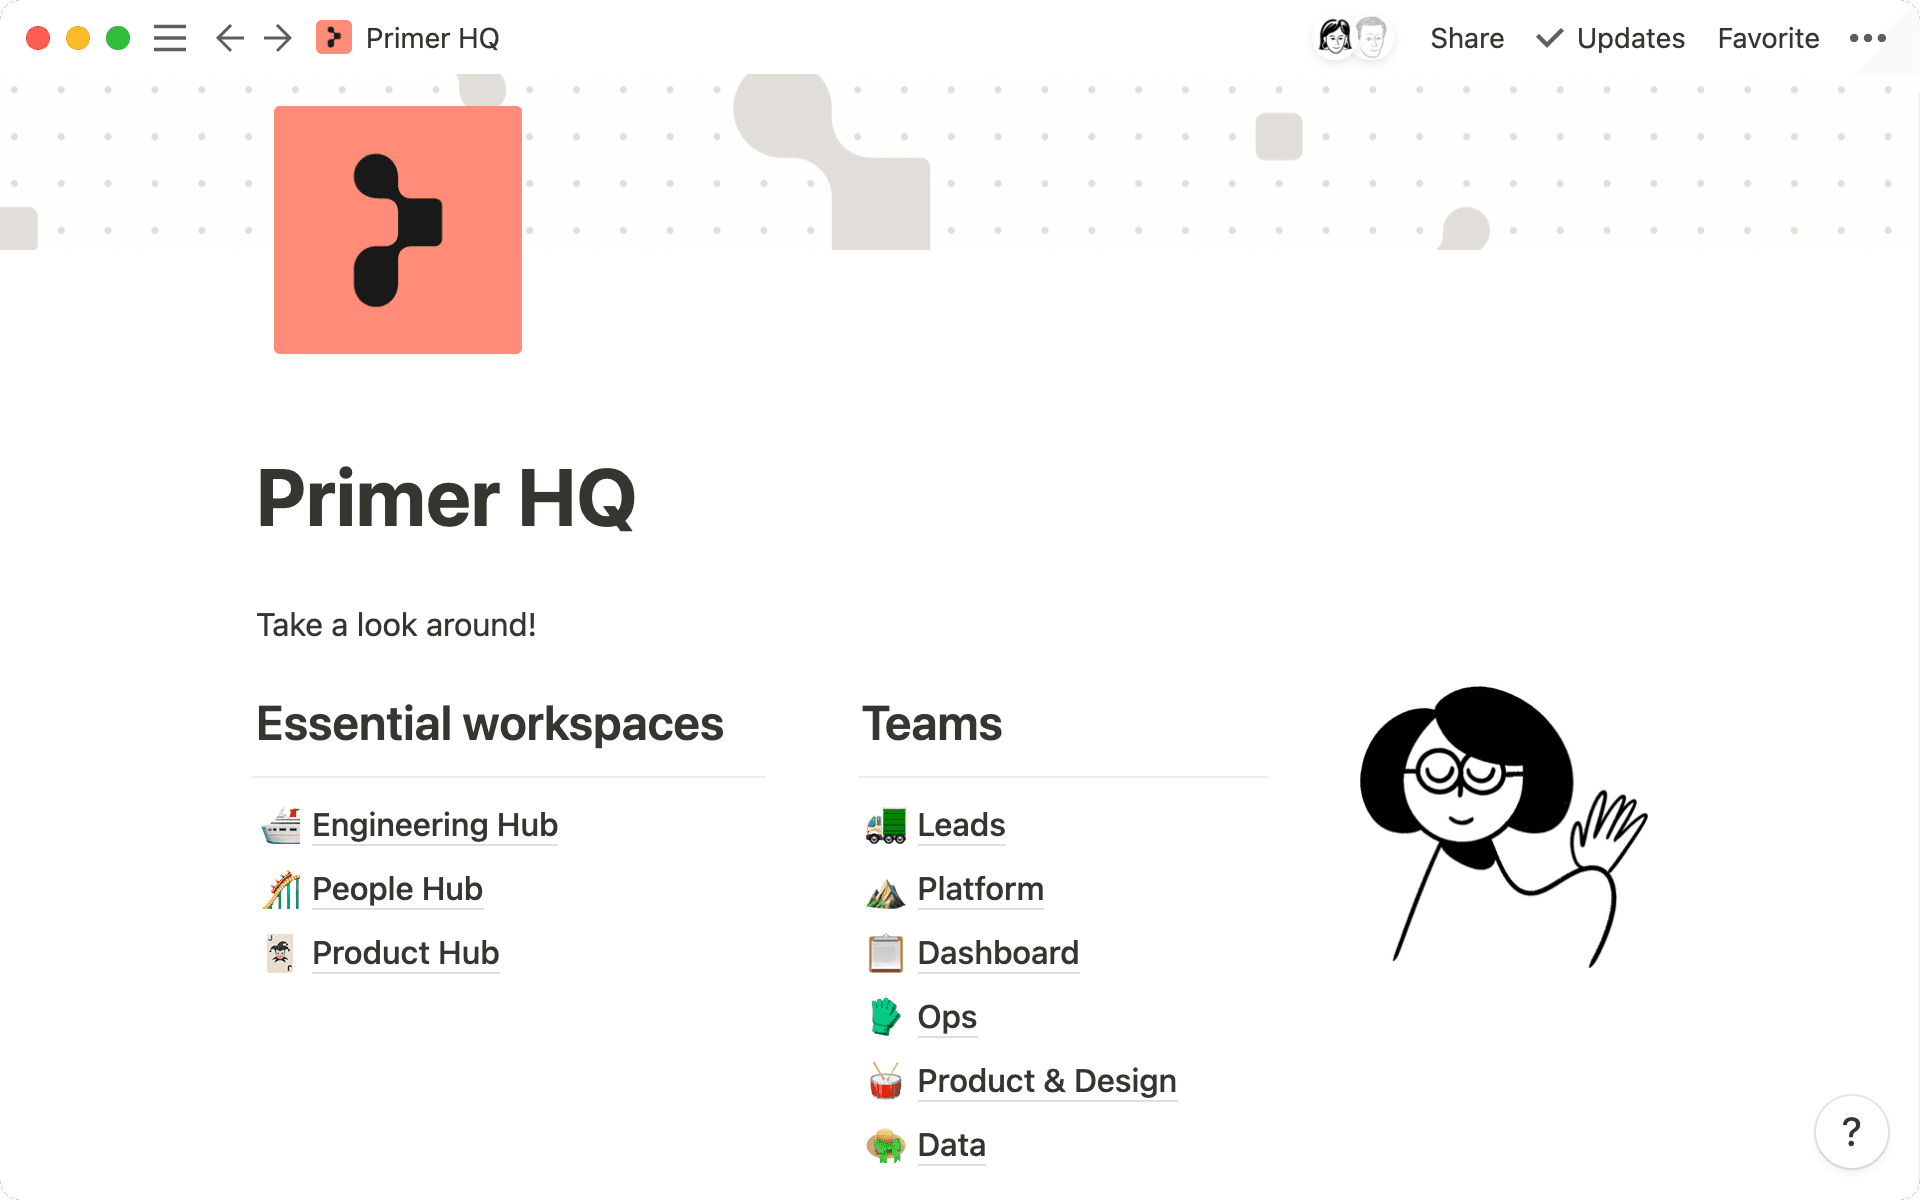
Task: Click the roller coaster icon beside People Hub
Action: point(281,890)
